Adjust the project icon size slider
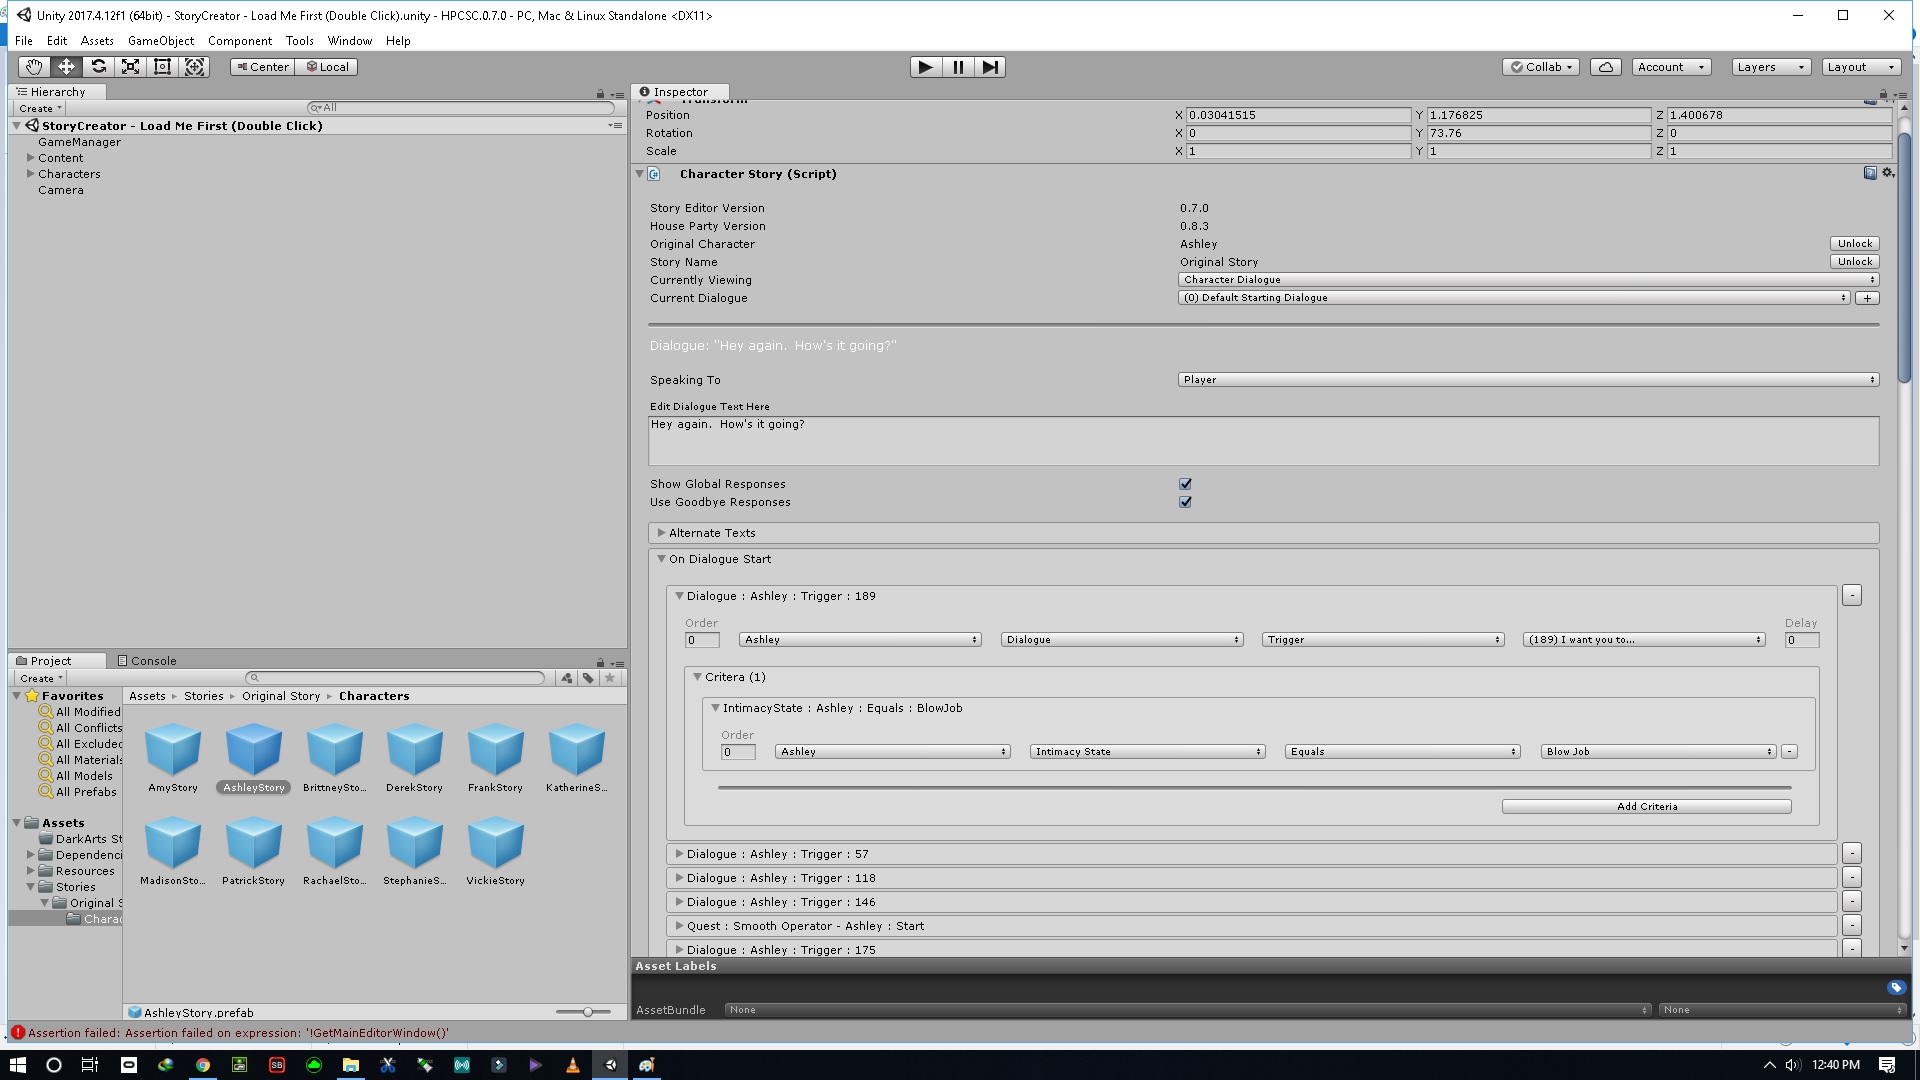Image resolution: width=1920 pixels, height=1080 pixels. click(588, 1012)
